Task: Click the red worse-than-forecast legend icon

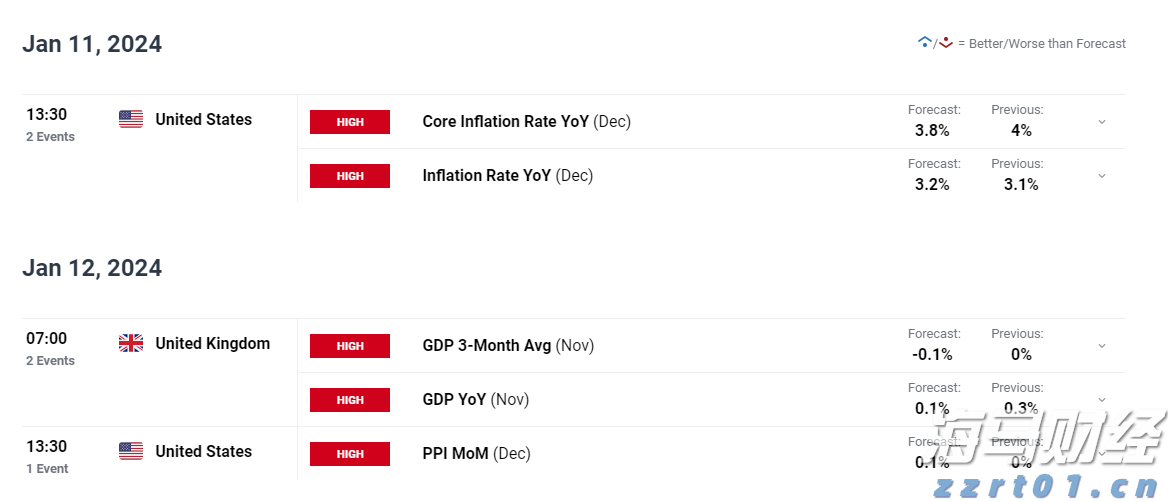Action: click(x=946, y=42)
